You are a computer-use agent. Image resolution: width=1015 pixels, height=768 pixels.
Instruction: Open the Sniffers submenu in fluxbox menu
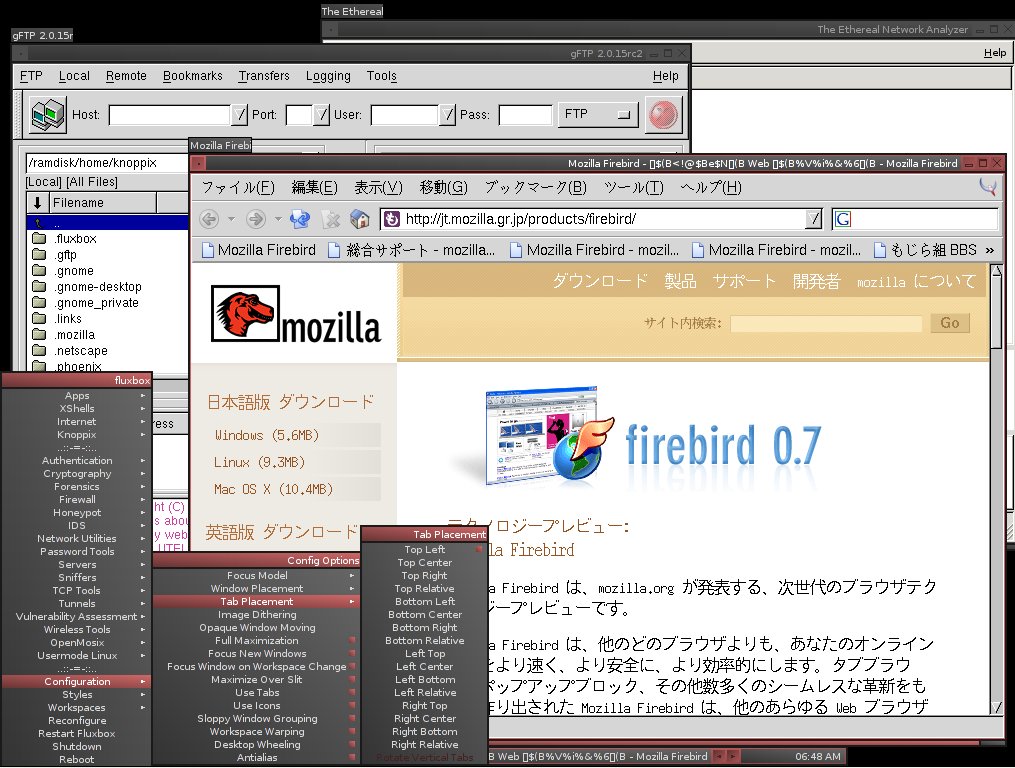(76, 577)
